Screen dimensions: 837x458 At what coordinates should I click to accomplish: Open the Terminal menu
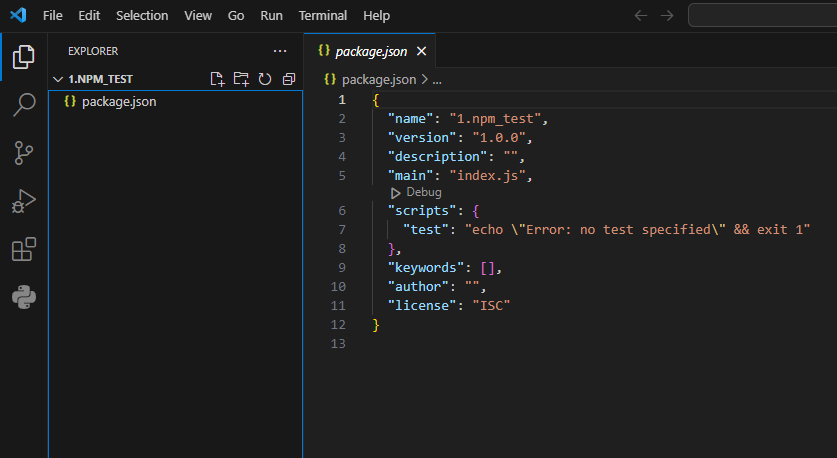coord(323,16)
